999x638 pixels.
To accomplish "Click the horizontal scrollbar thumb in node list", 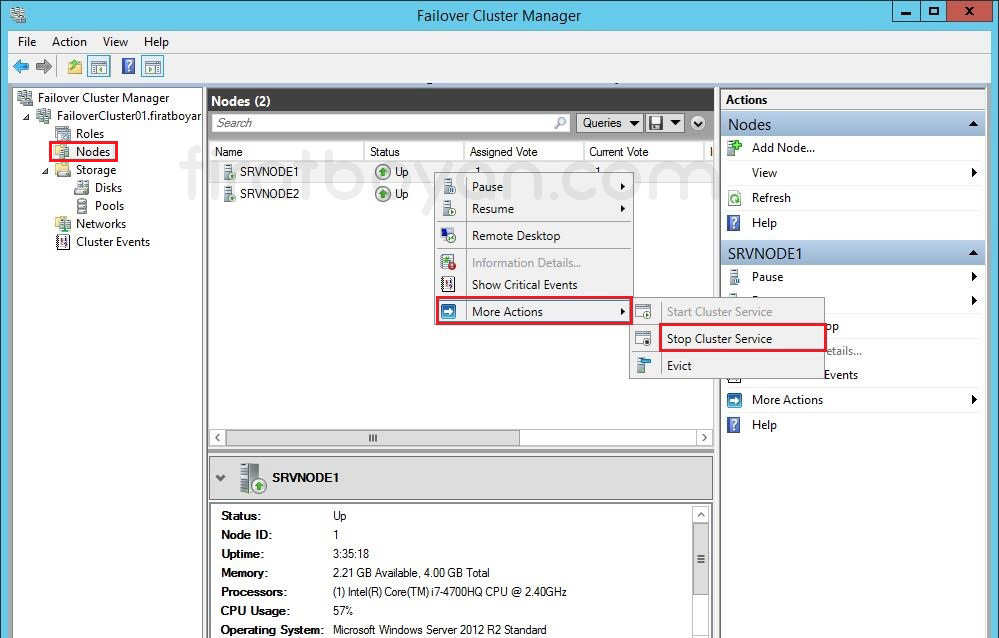I will click(x=373, y=437).
